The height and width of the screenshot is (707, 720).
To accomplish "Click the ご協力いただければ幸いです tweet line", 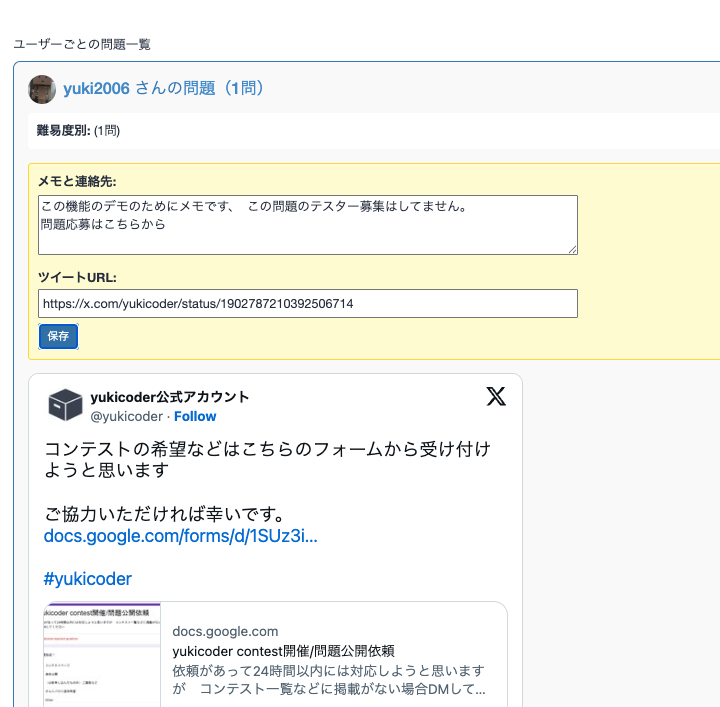I will (x=164, y=514).
